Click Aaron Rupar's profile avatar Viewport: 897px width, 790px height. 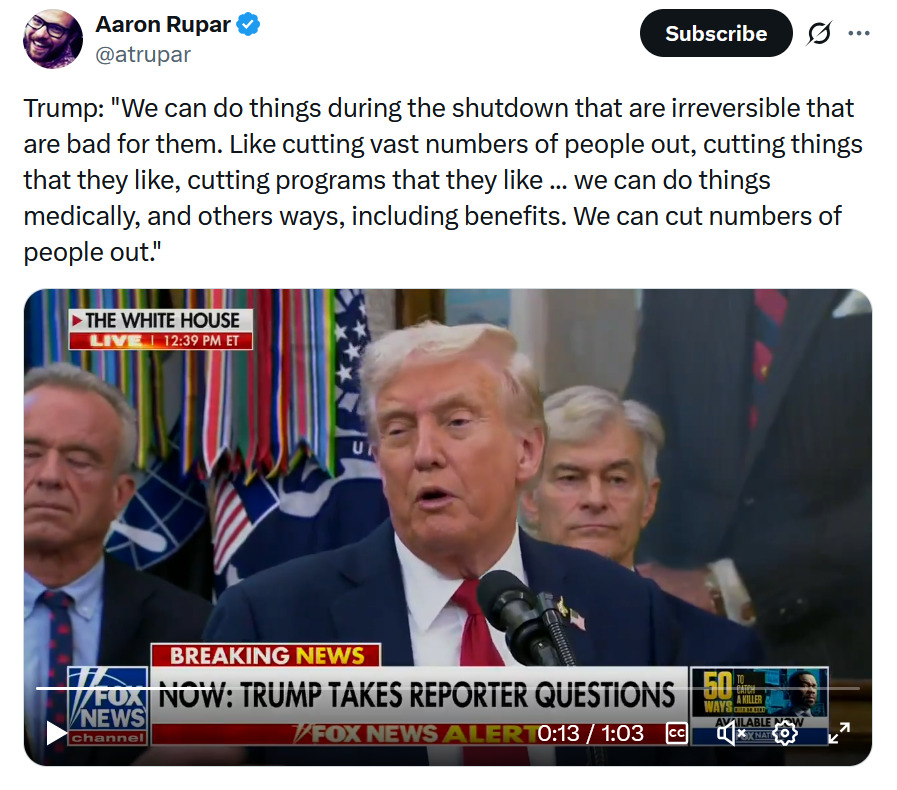point(53,39)
